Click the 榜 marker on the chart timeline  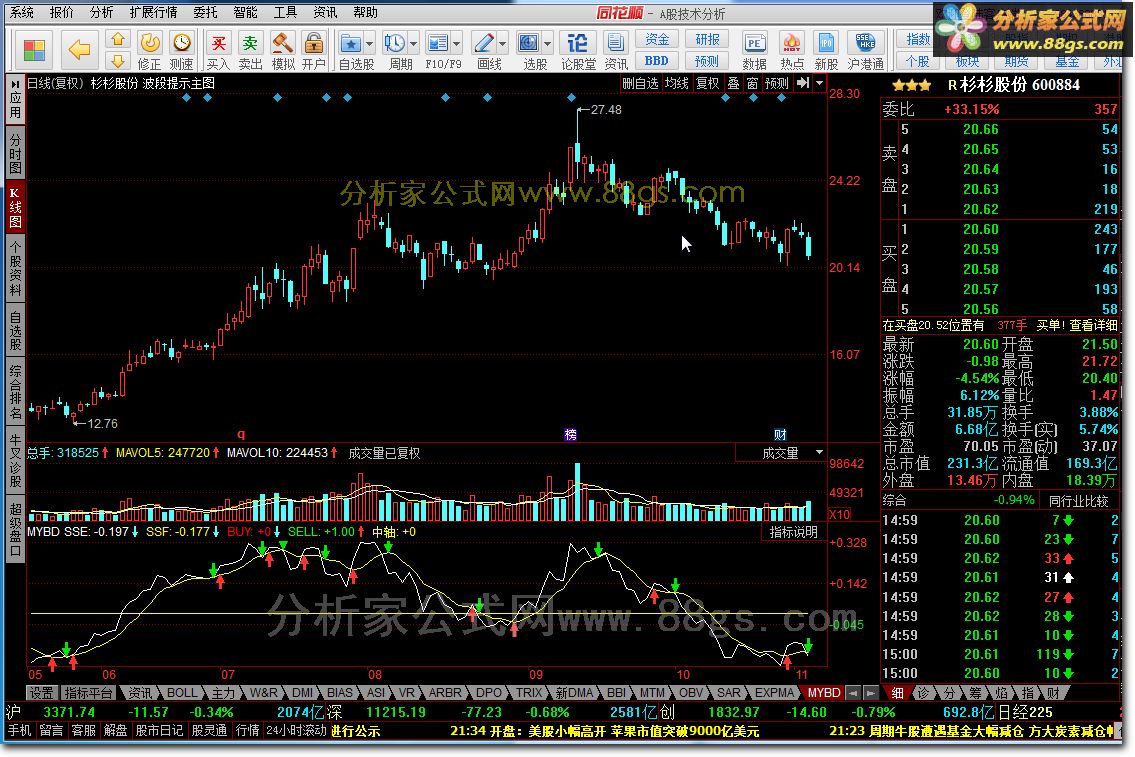point(570,434)
